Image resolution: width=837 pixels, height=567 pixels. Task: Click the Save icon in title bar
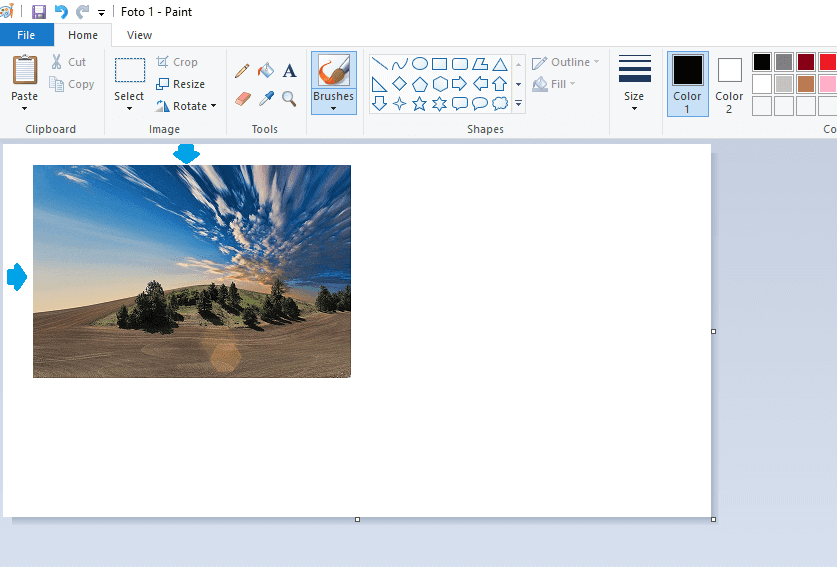pyautogui.click(x=39, y=12)
